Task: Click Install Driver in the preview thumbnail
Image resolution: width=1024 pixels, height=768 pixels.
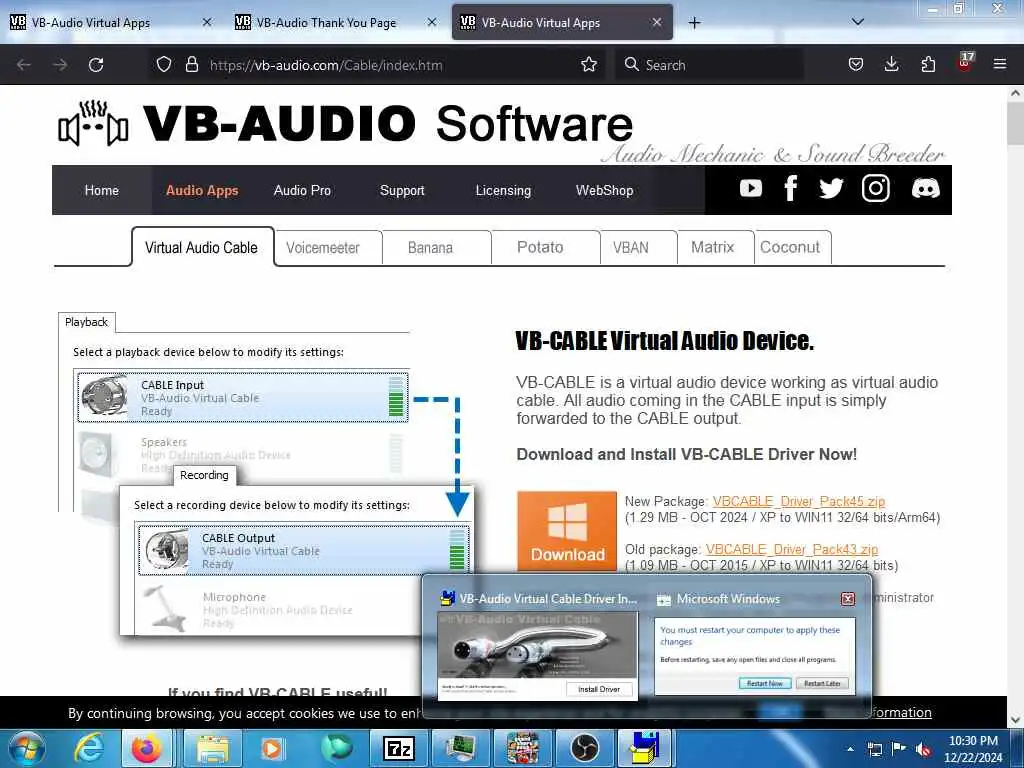Action: [x=599, y=689]
